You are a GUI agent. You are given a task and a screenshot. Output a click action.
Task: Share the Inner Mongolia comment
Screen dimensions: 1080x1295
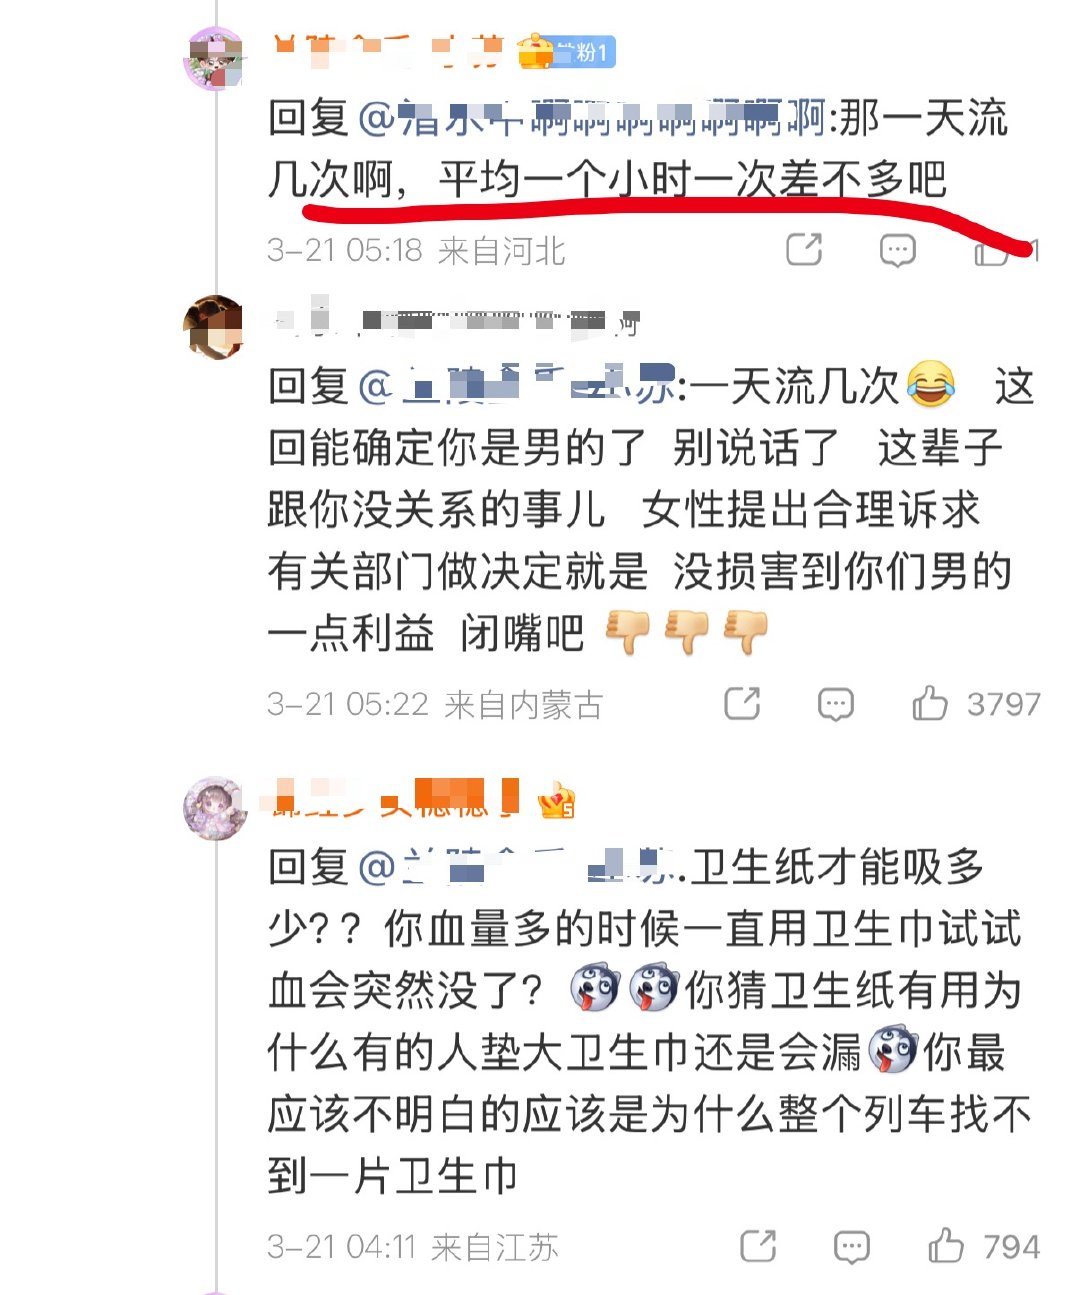click(x=742, y=704)
